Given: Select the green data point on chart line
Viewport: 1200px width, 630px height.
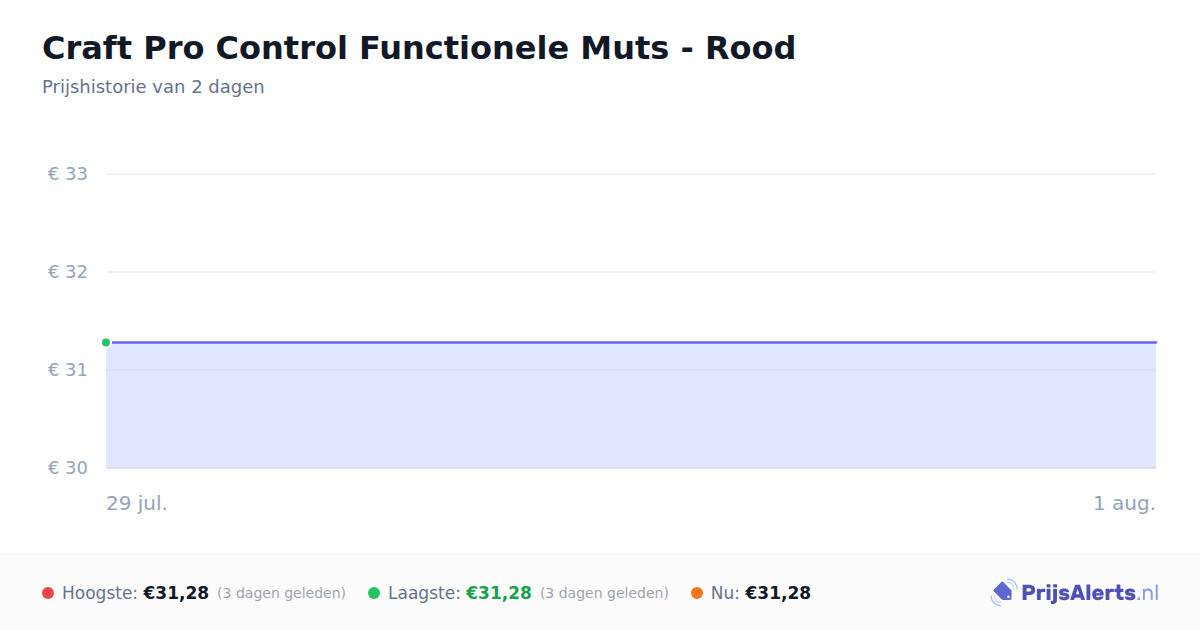Looking at the screenshot, I should click(x=106, y=342).
